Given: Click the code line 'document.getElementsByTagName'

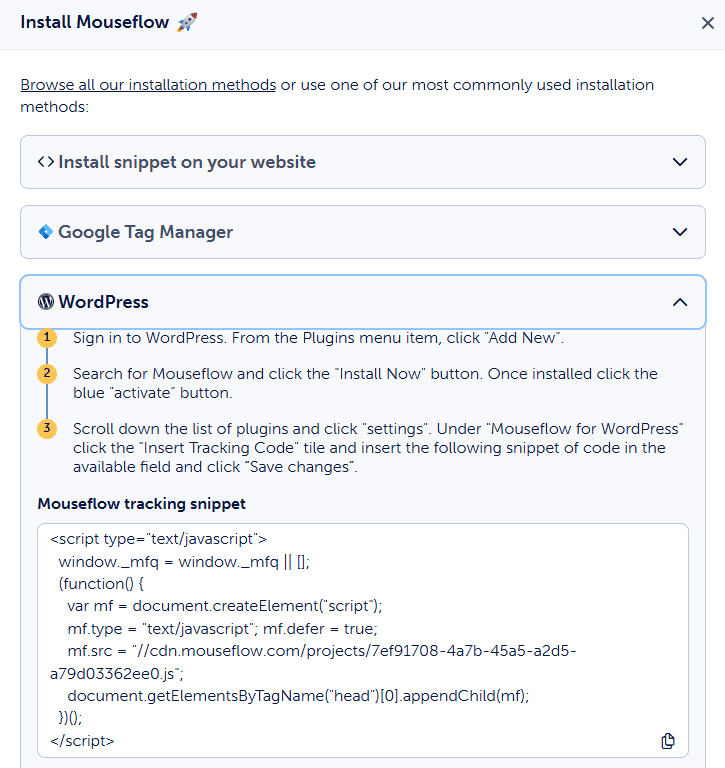Looking at the screenshot, I should pos(298,696).
